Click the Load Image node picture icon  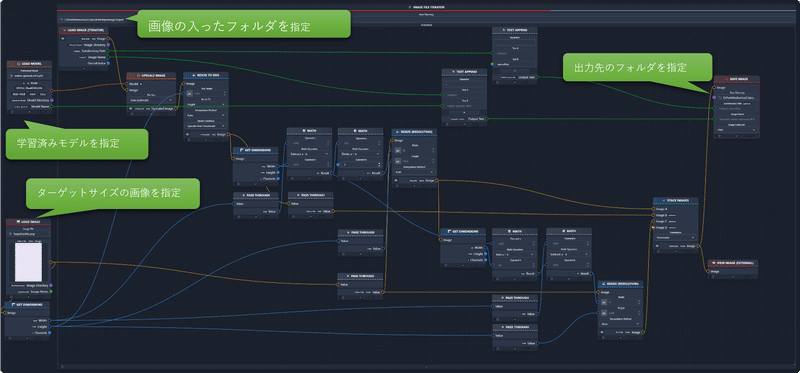click(18, 221)
